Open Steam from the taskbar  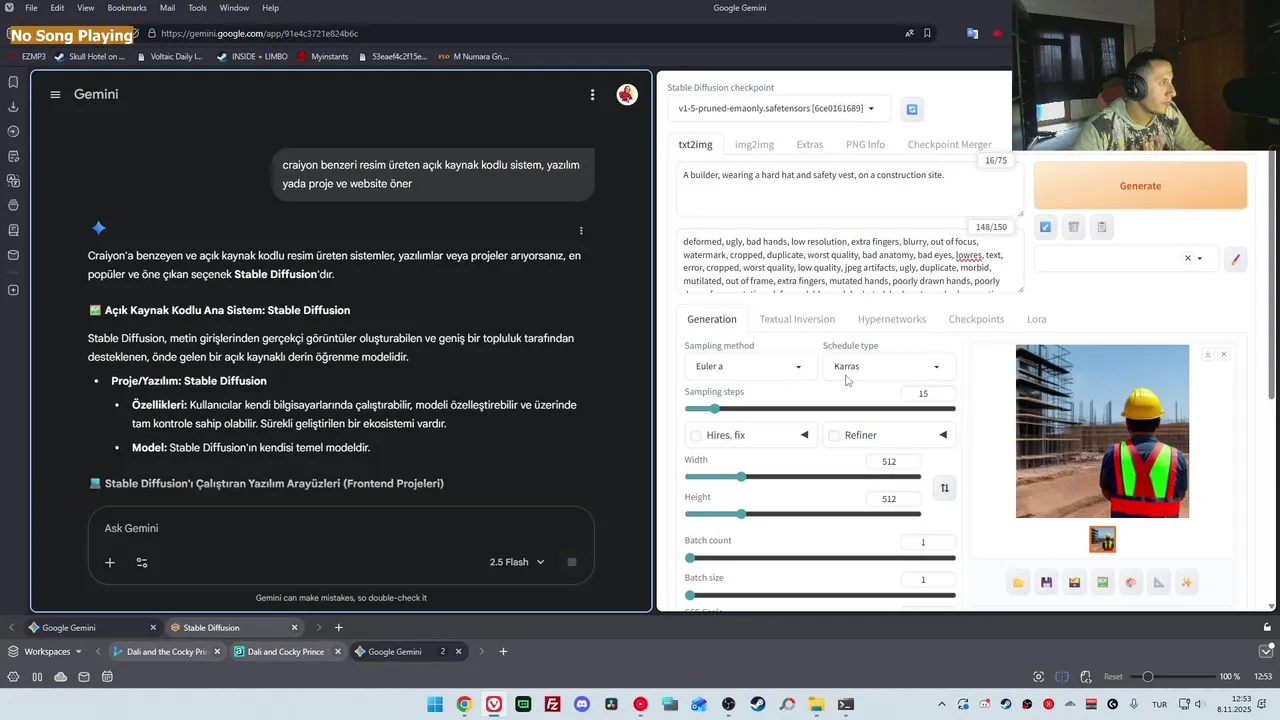[758, 704]
